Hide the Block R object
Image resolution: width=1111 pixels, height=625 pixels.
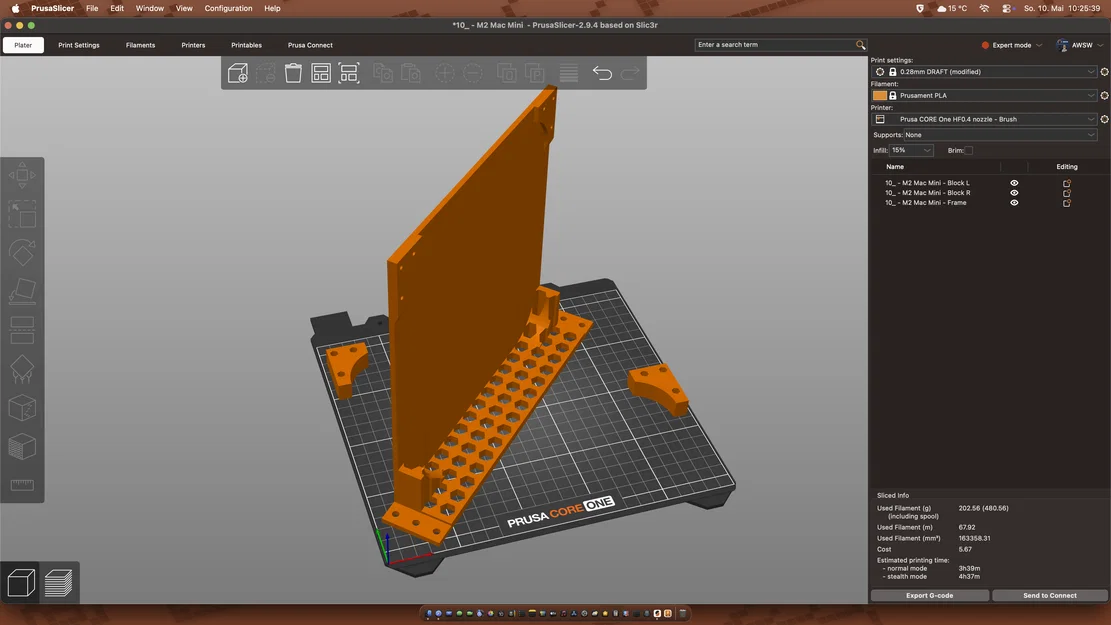pos(1014,193)
